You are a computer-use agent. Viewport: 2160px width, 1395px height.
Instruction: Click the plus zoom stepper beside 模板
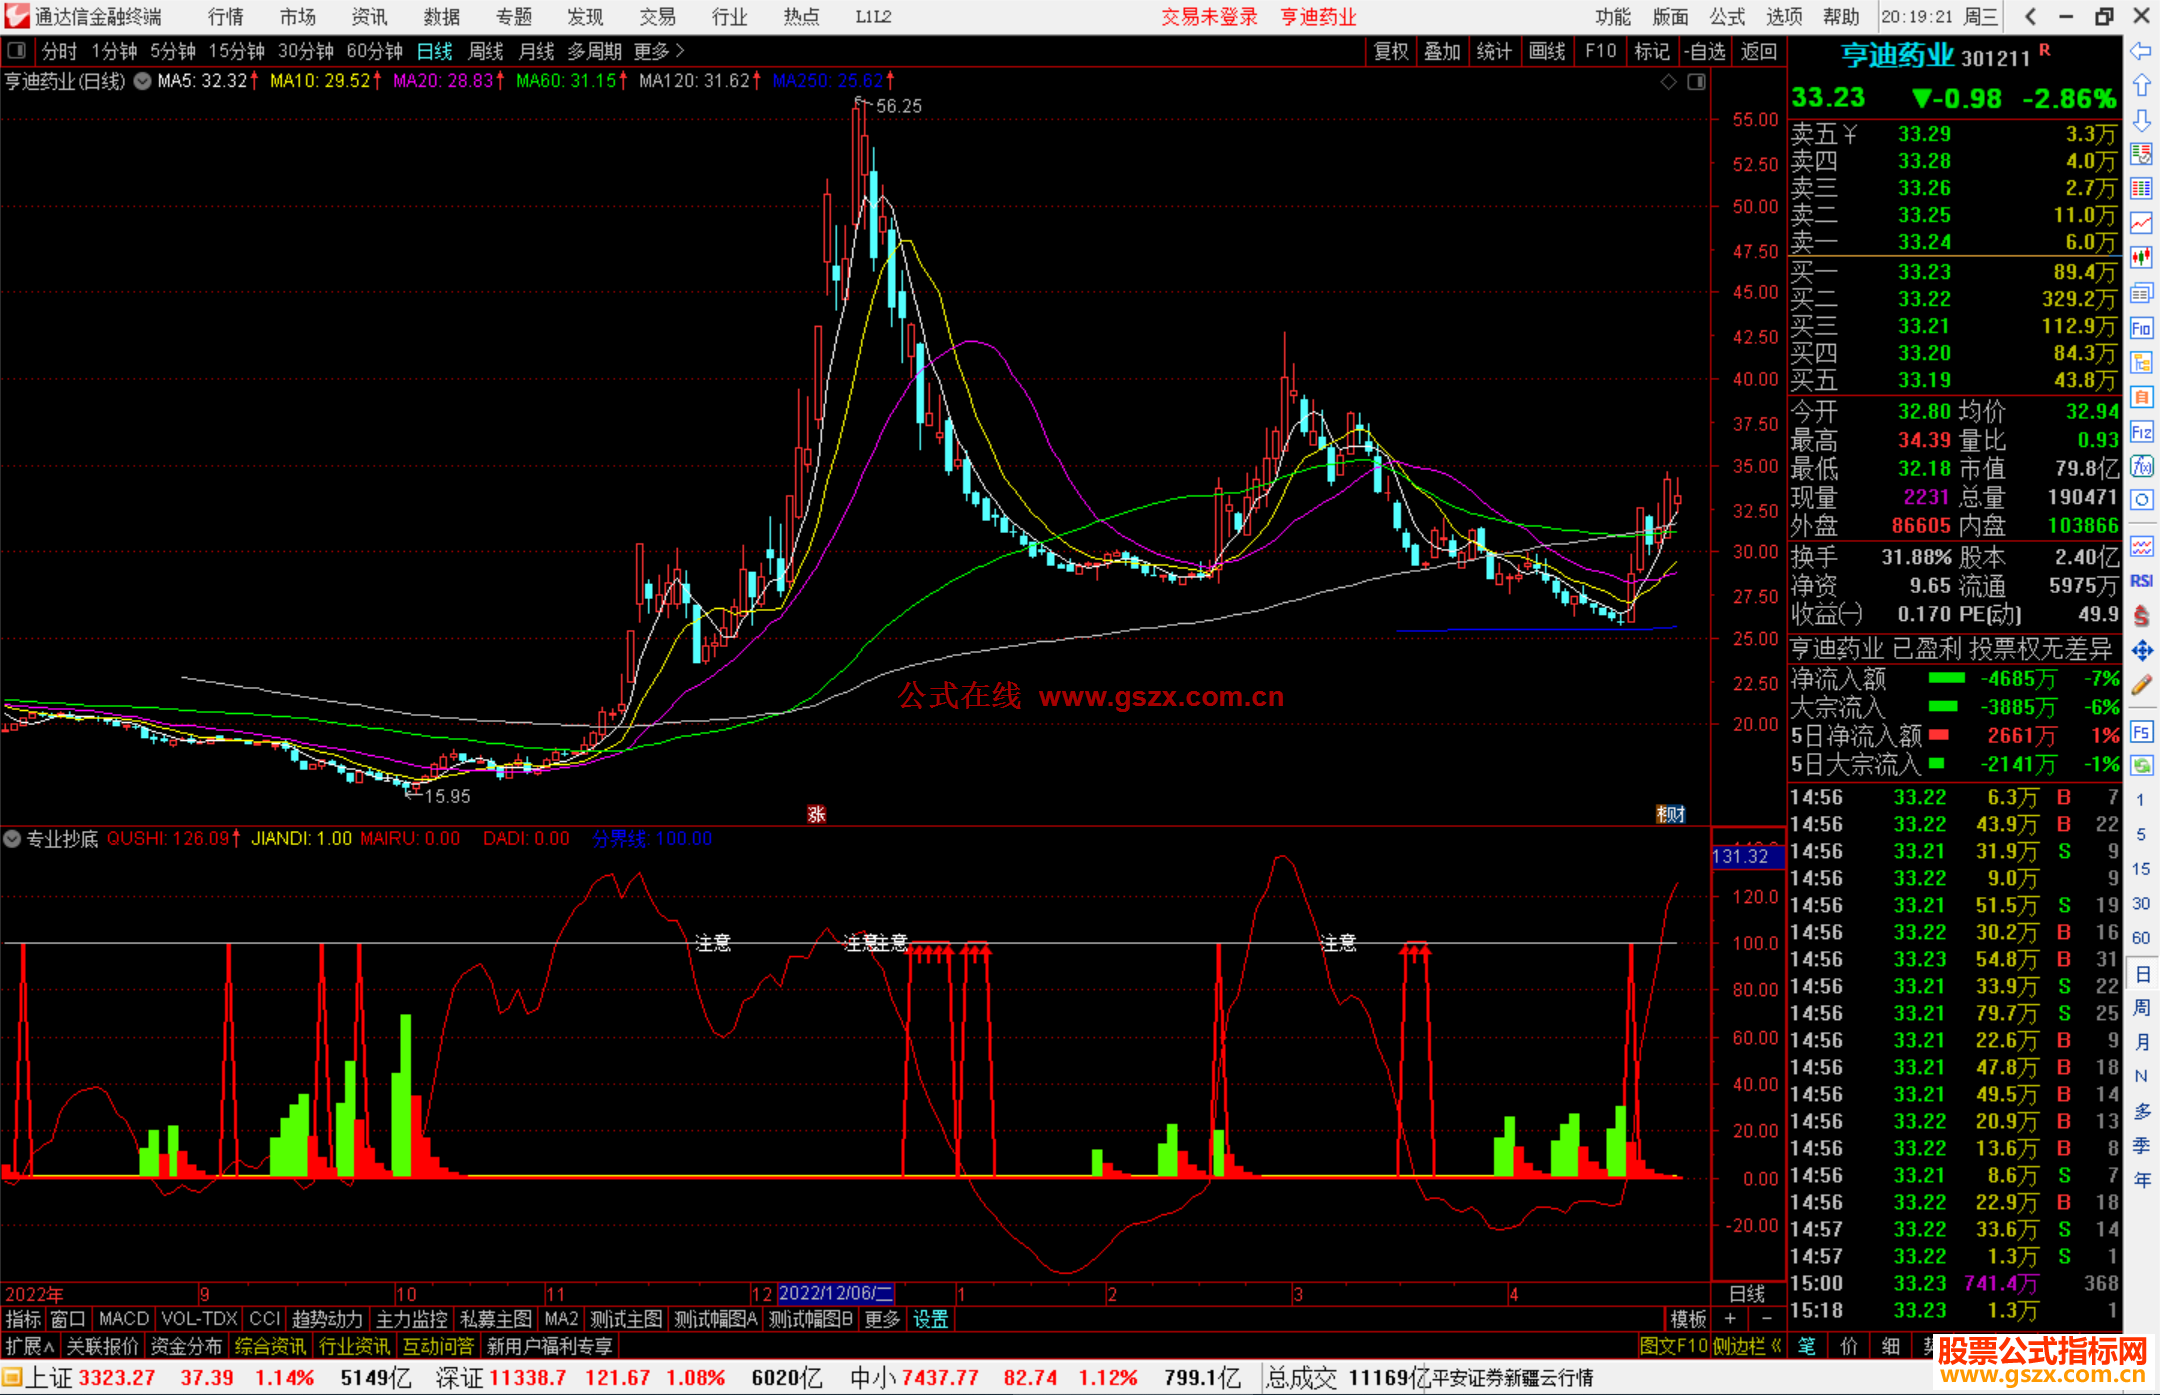(1731, 1319)
